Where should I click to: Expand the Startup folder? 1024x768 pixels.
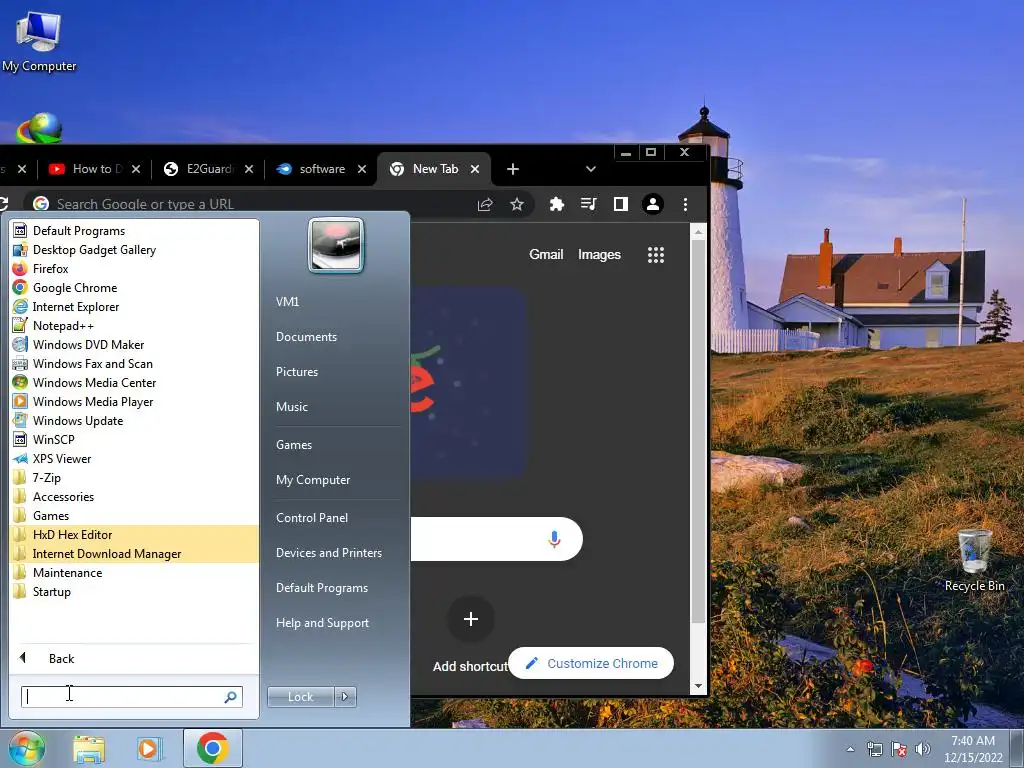point(52,591)
